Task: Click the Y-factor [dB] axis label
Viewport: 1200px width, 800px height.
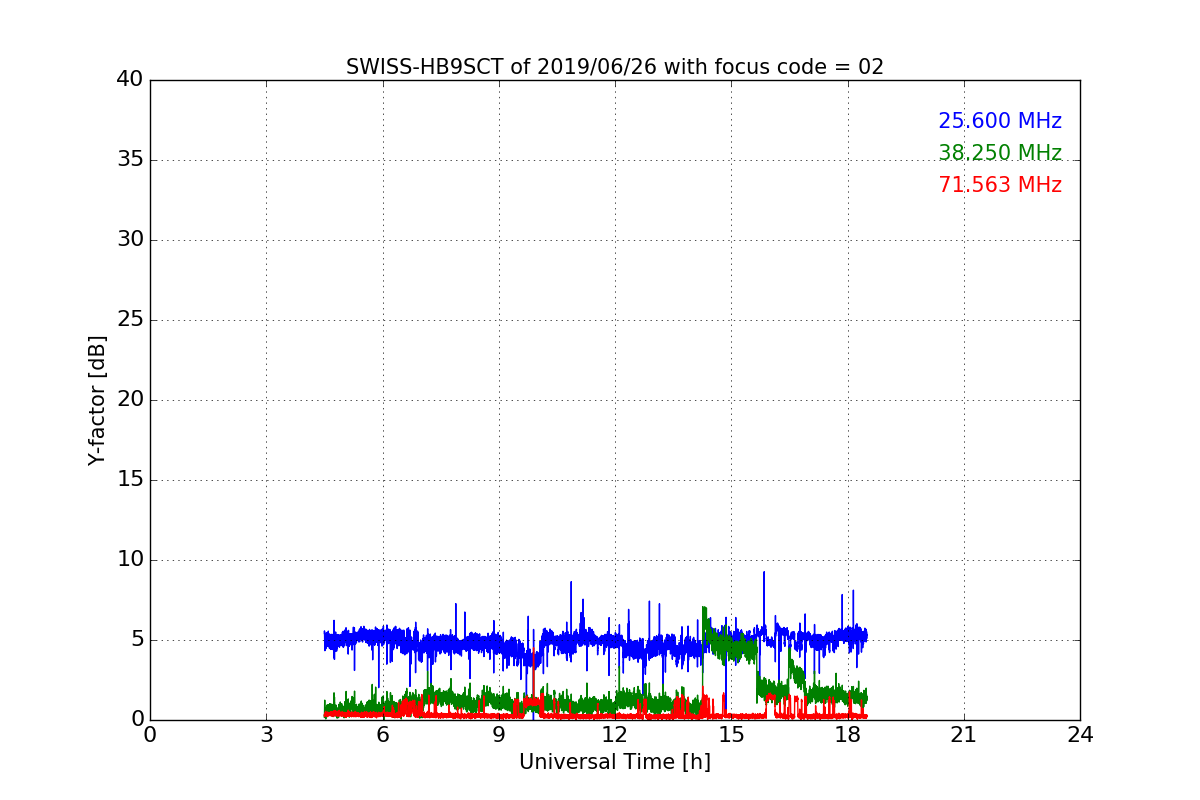Action: [97, 400]
